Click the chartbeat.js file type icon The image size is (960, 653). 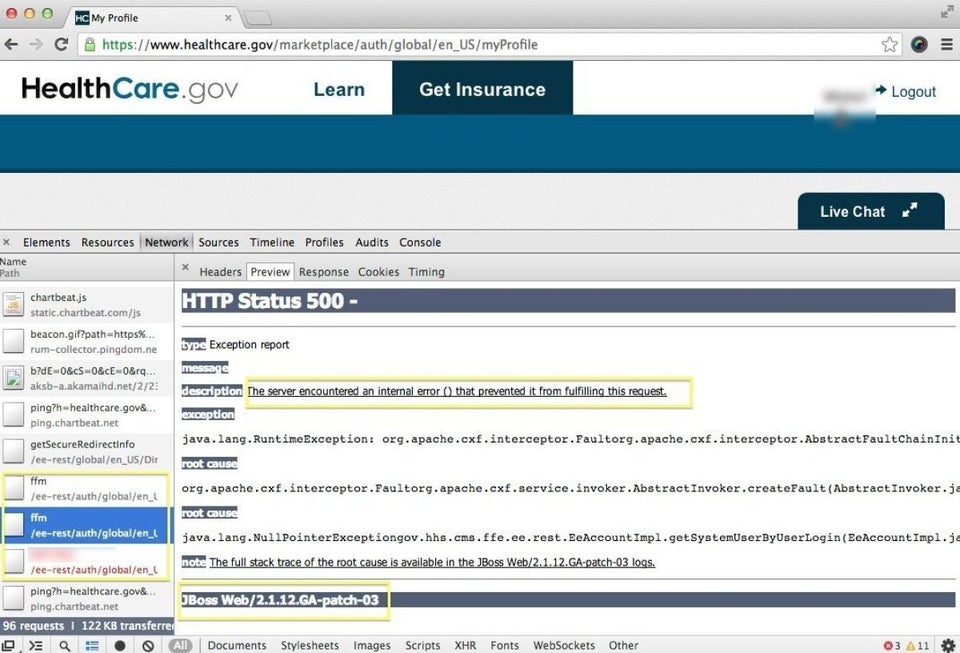pos(13,304)
